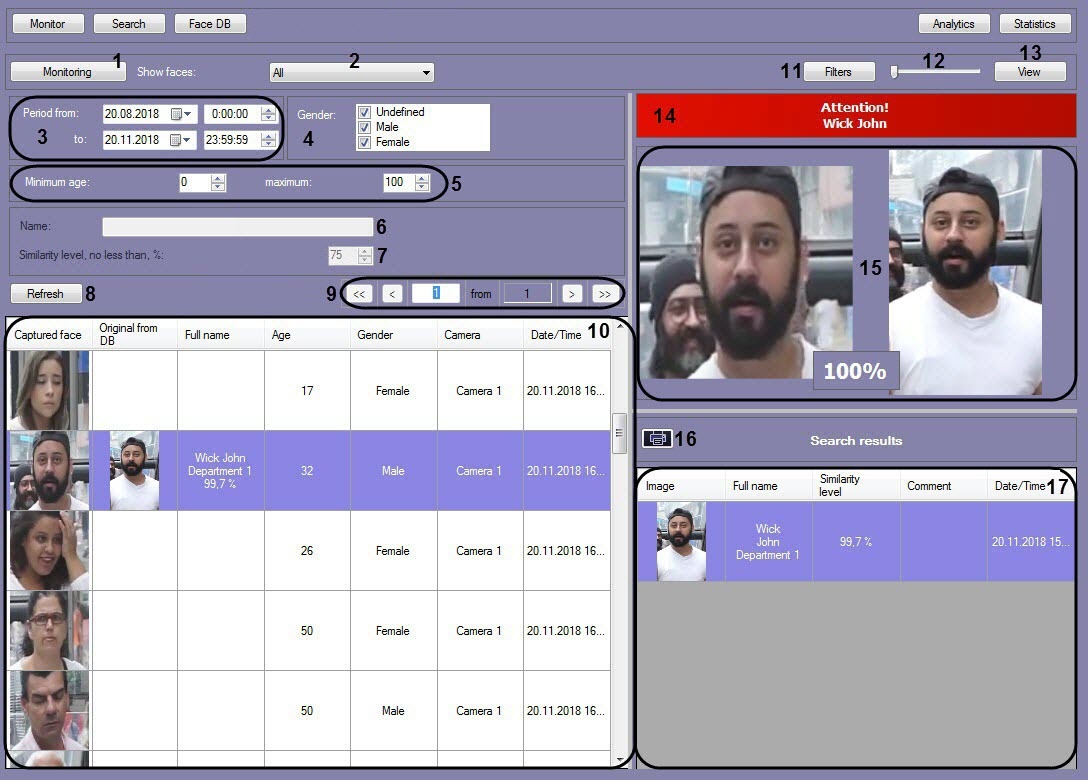Viewport: 1088px width, 780px height.
Task: Go to the first page of results
Action: tap(359, 294)
